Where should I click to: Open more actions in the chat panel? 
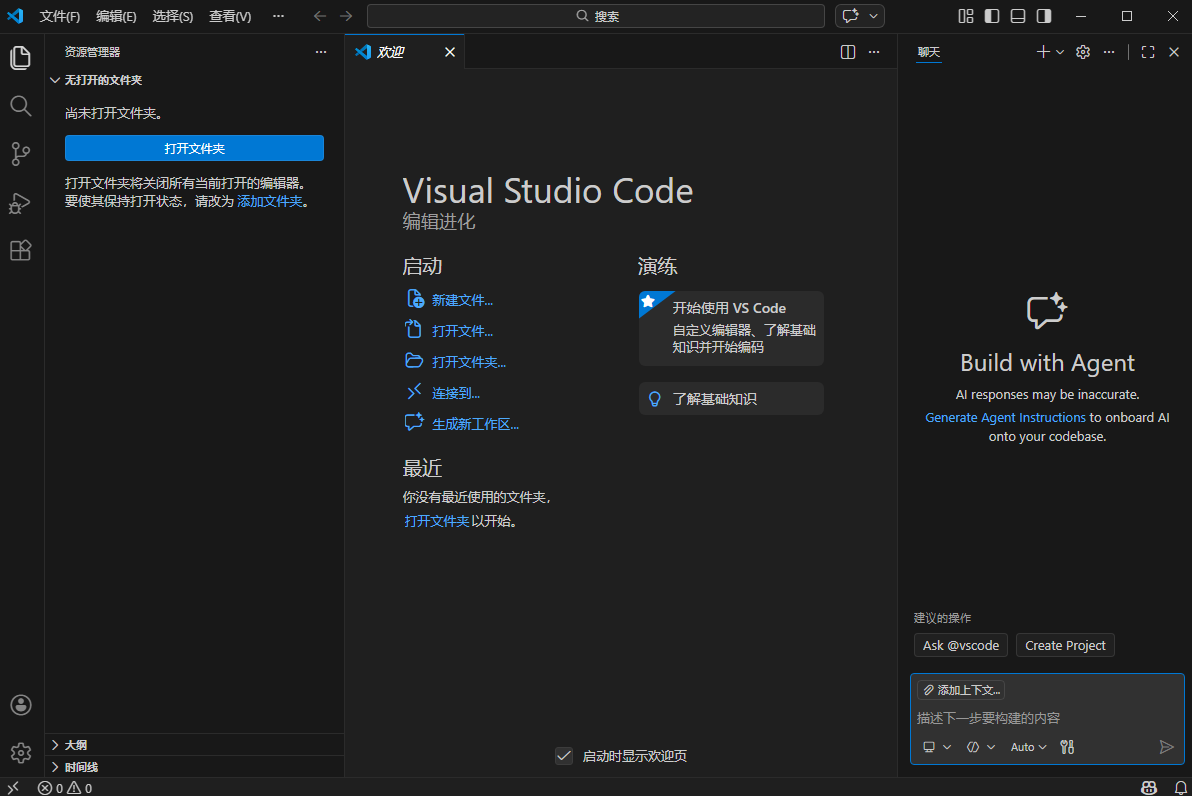coord(1108,52)
